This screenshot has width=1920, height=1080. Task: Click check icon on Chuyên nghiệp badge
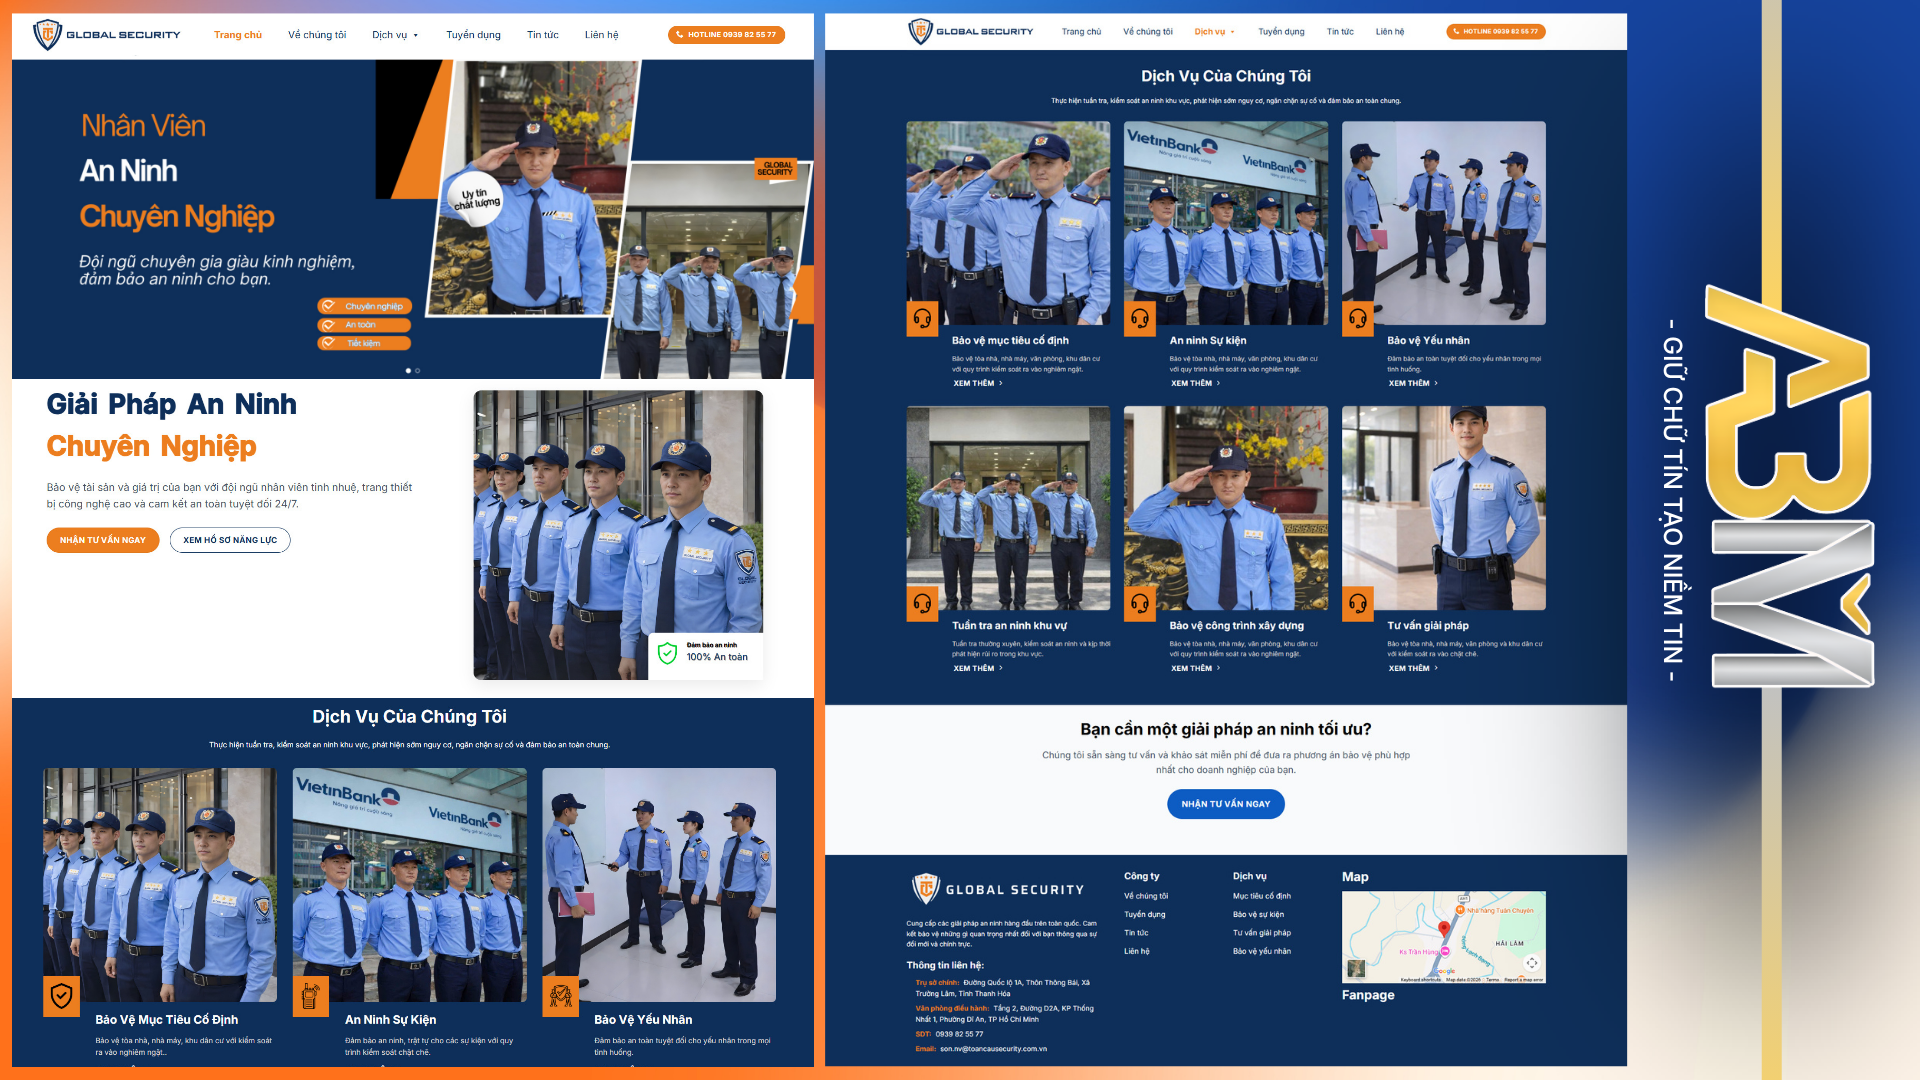[x=328, y=306]
